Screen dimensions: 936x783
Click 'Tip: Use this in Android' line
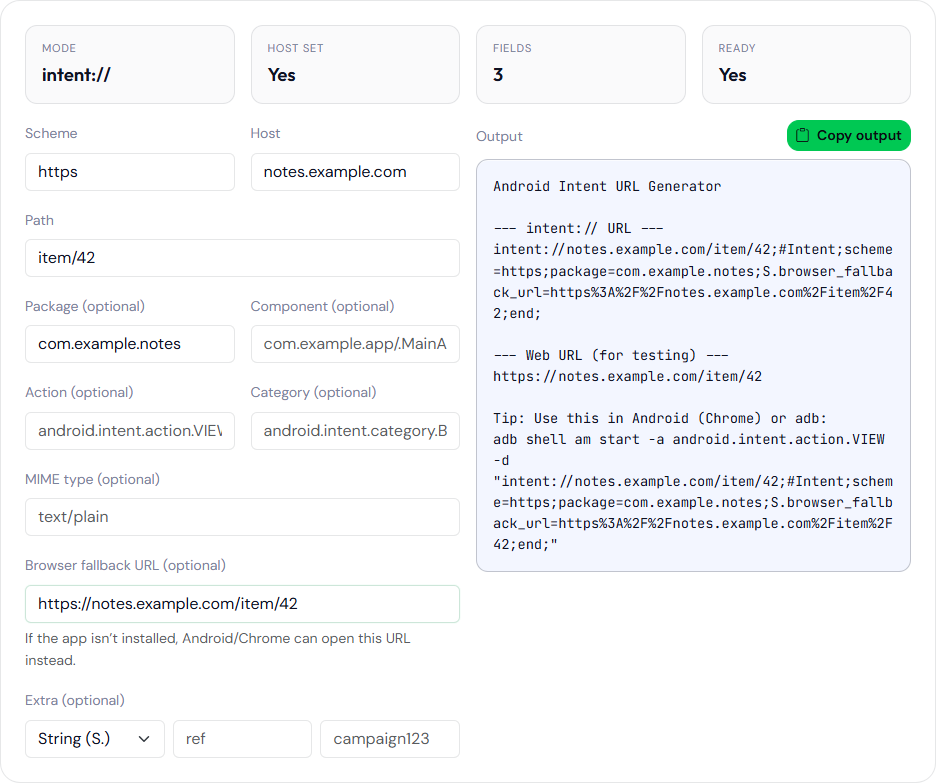pyautogui.click(x=660, y=418)
